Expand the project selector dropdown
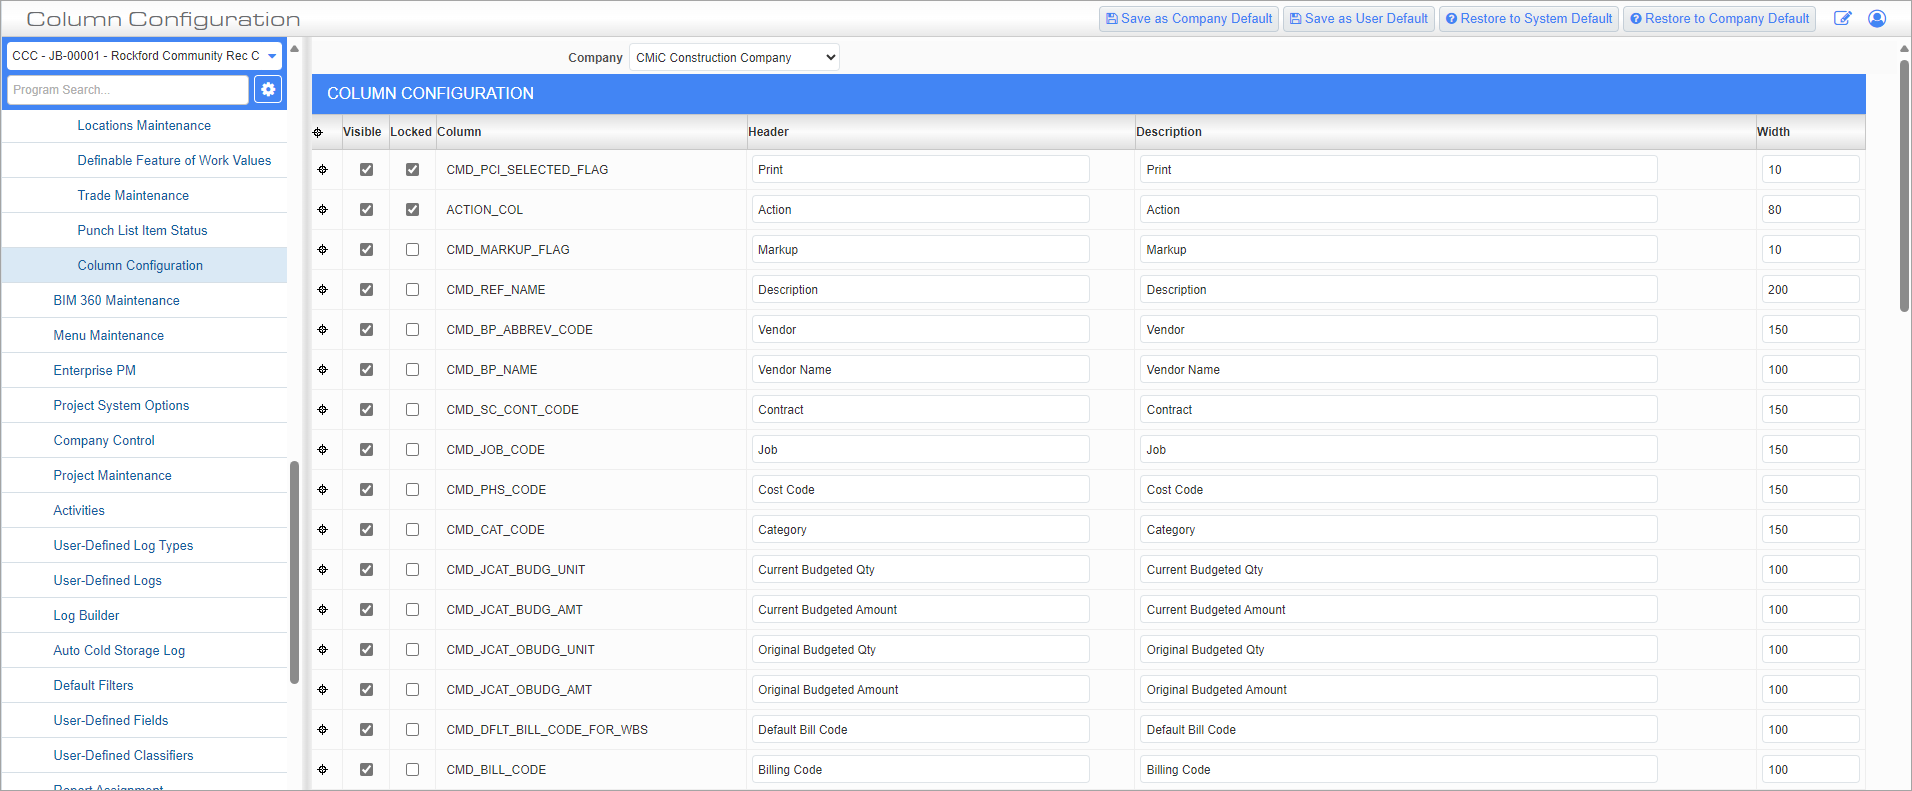This screenshot has height=791, width=1912. click(272, 56)
